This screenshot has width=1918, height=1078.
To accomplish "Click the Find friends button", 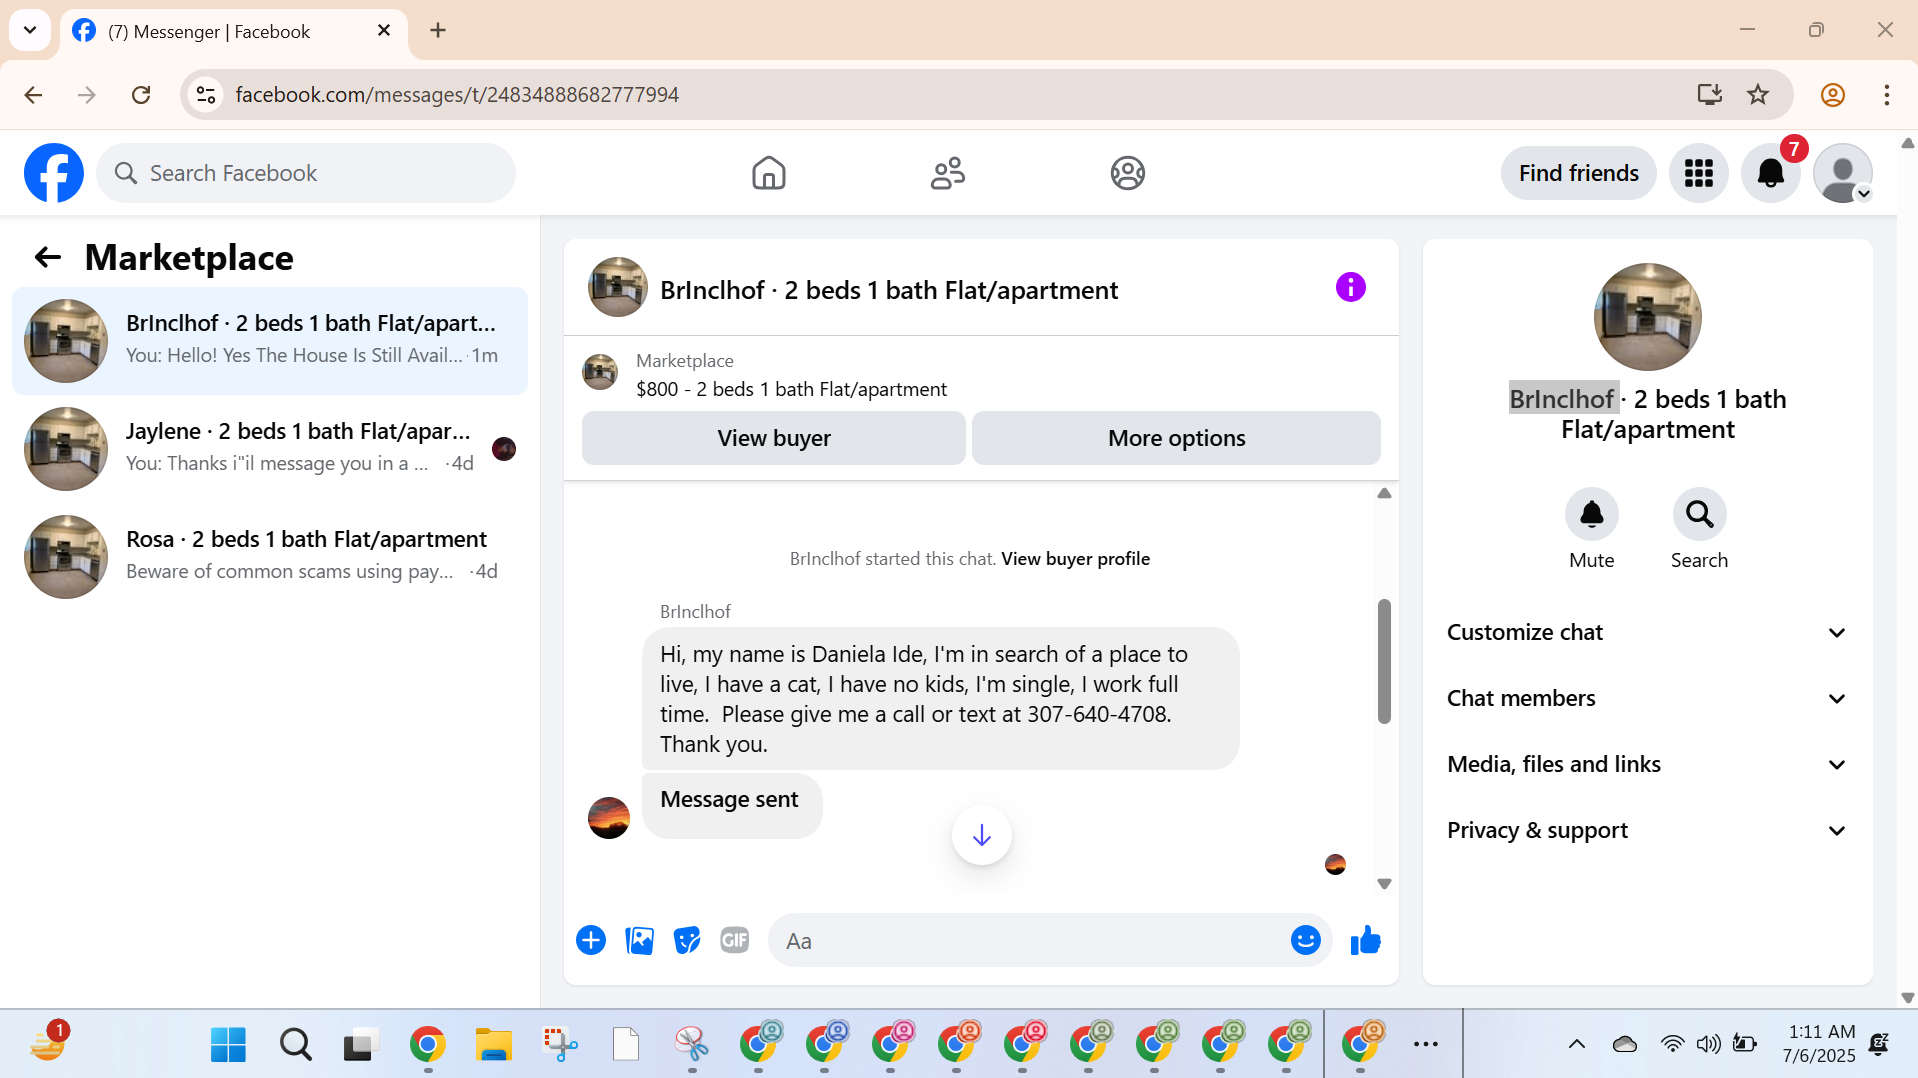I will coord(1578,173).
